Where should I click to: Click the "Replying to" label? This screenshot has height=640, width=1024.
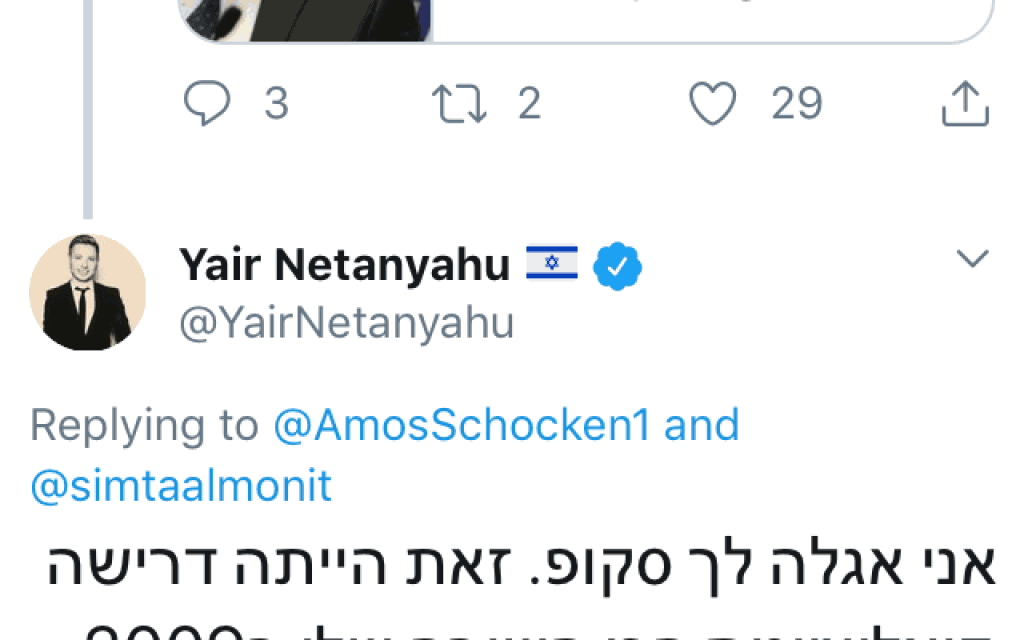144,425
